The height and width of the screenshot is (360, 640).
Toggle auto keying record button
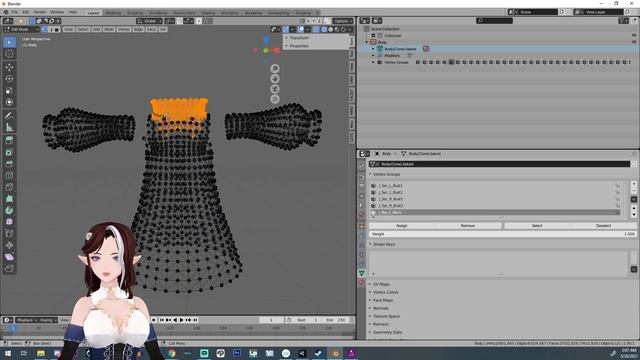tap(154, 320)
